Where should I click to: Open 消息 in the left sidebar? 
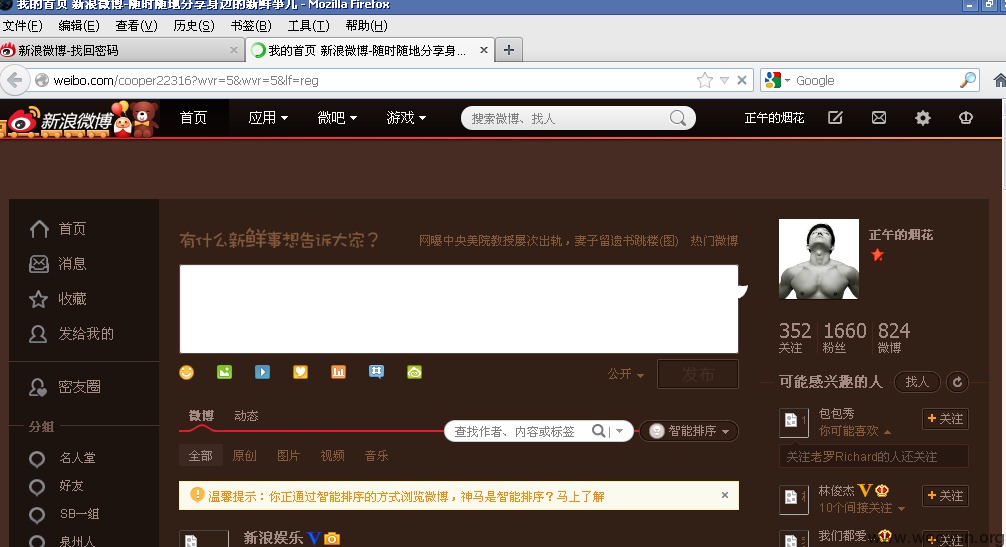pyautogui.click(x=58, y=264)
